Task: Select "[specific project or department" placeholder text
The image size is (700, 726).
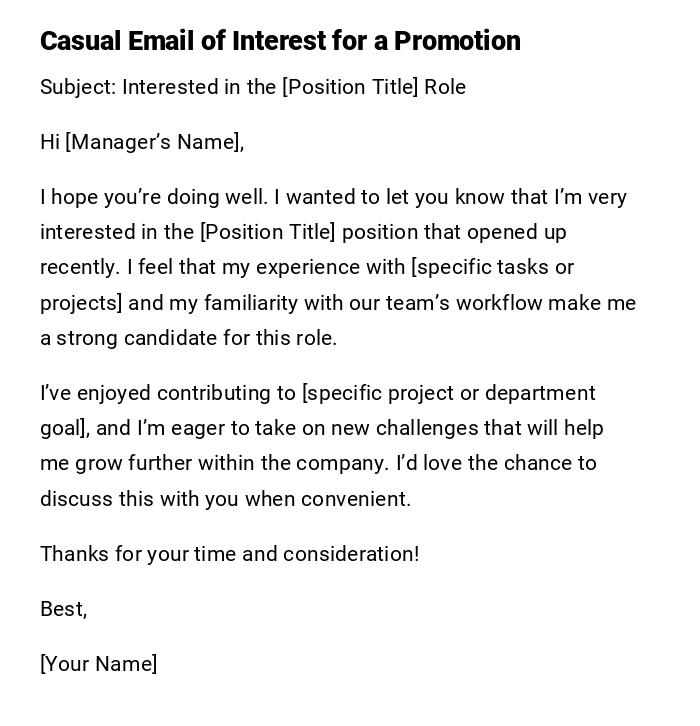Action: [x=448, y=393]
